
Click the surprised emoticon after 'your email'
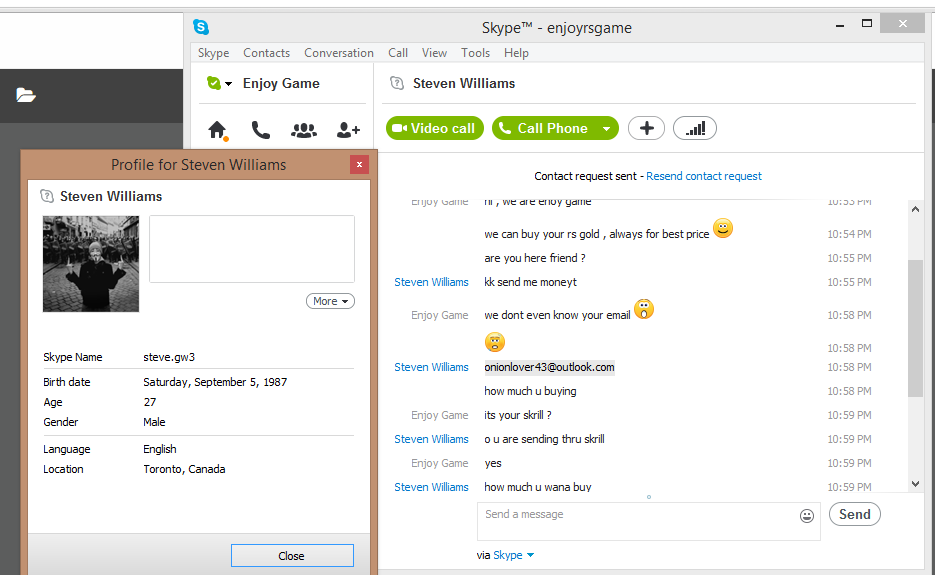pyautogui.click(x=644, y=309)
